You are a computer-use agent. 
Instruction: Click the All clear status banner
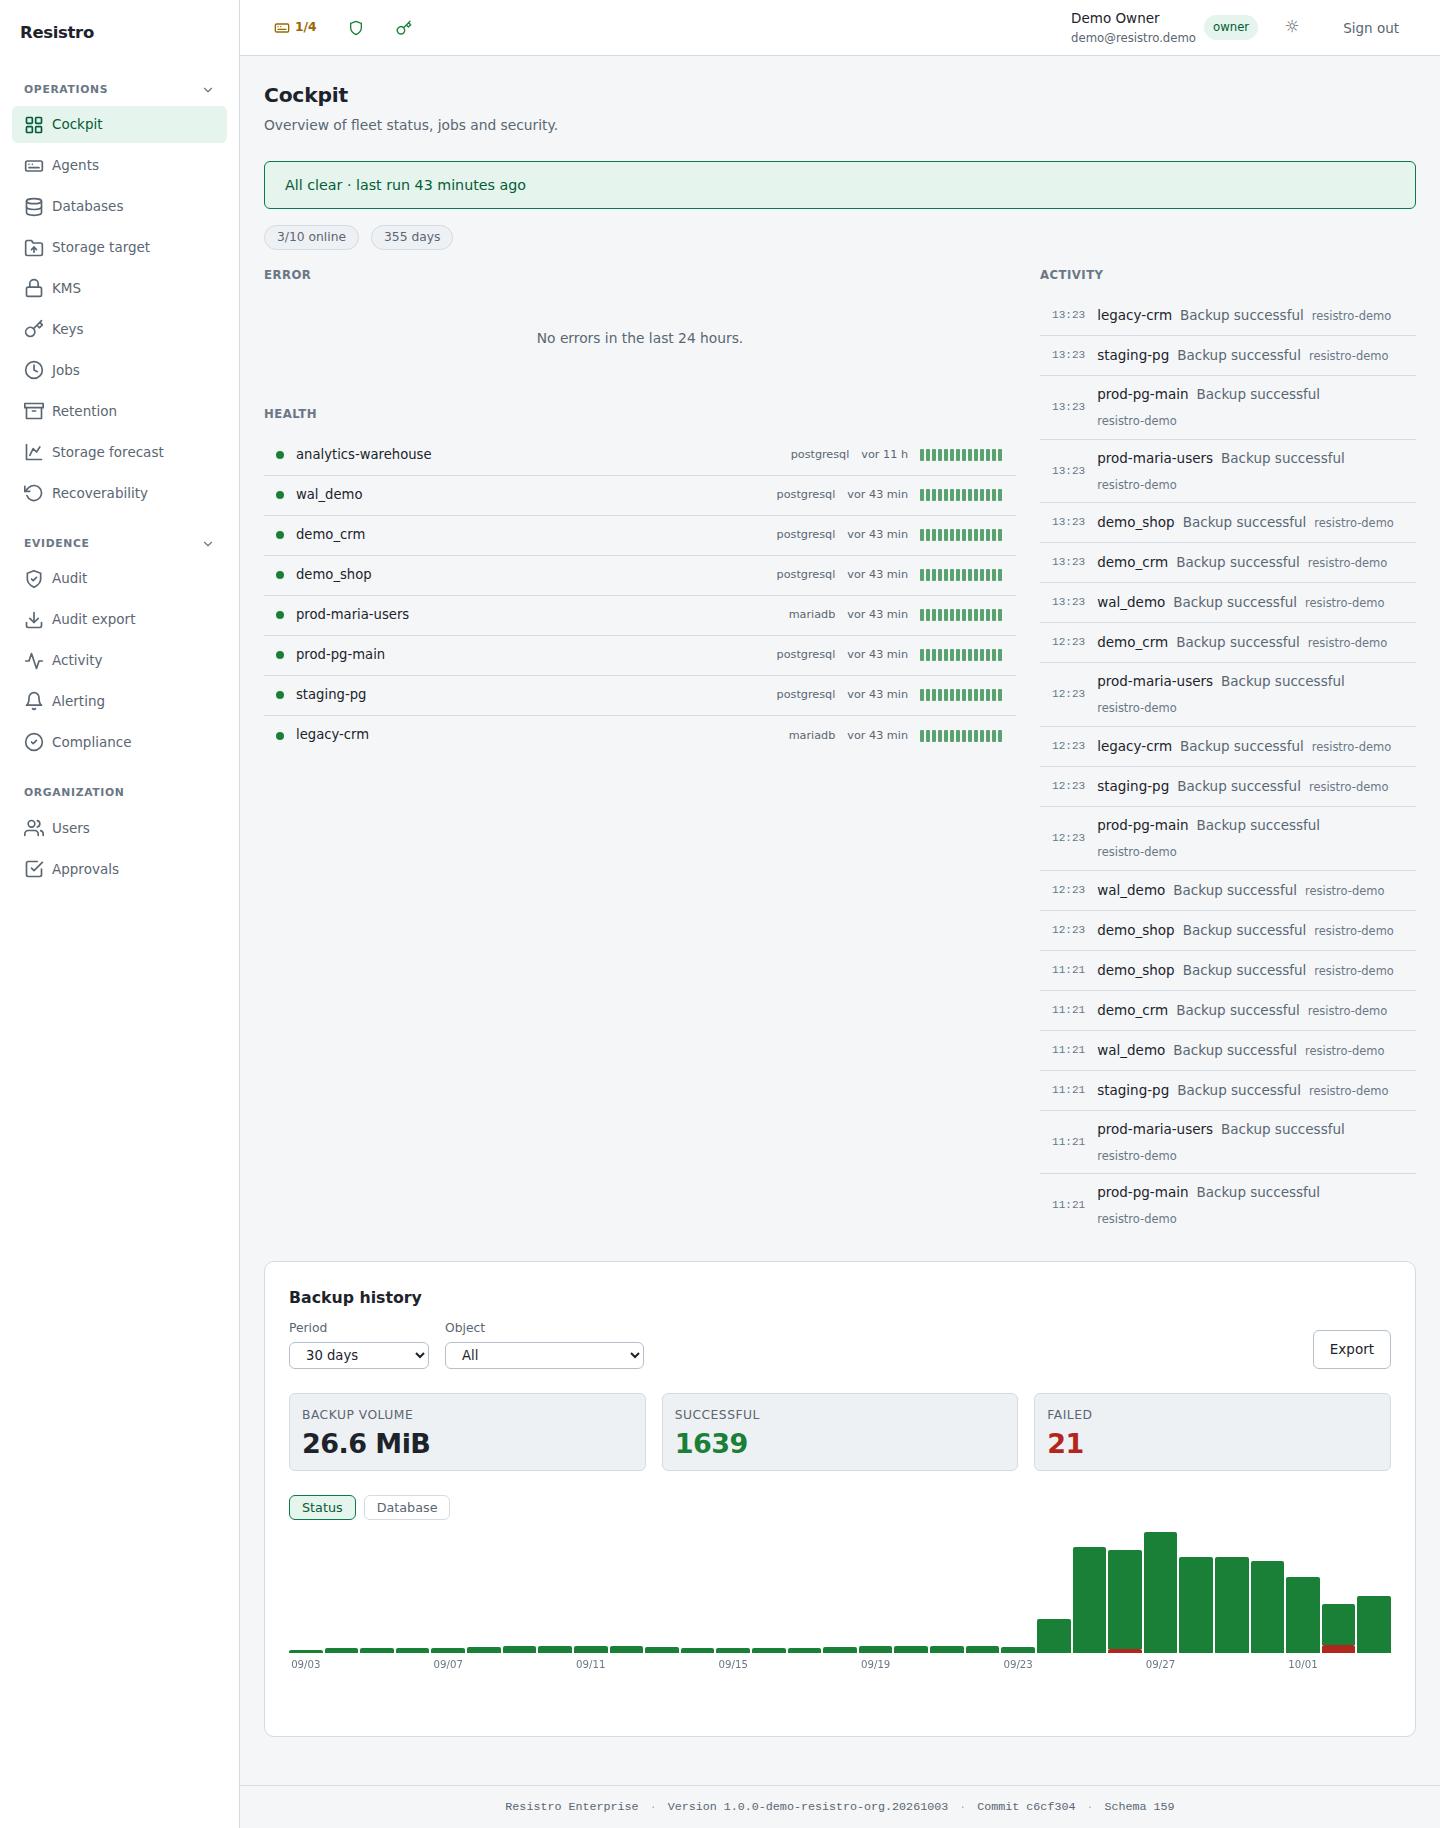click(840, 186)
